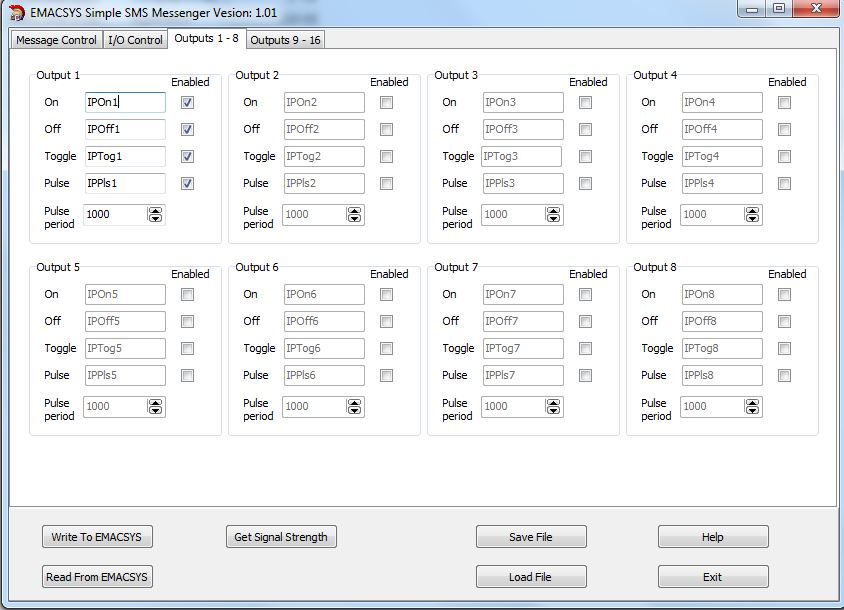The width and height of the screenshot is (844, 610).
Task: Click the Output 4 pulse period spinner
Action: click(x=752, y=214)
